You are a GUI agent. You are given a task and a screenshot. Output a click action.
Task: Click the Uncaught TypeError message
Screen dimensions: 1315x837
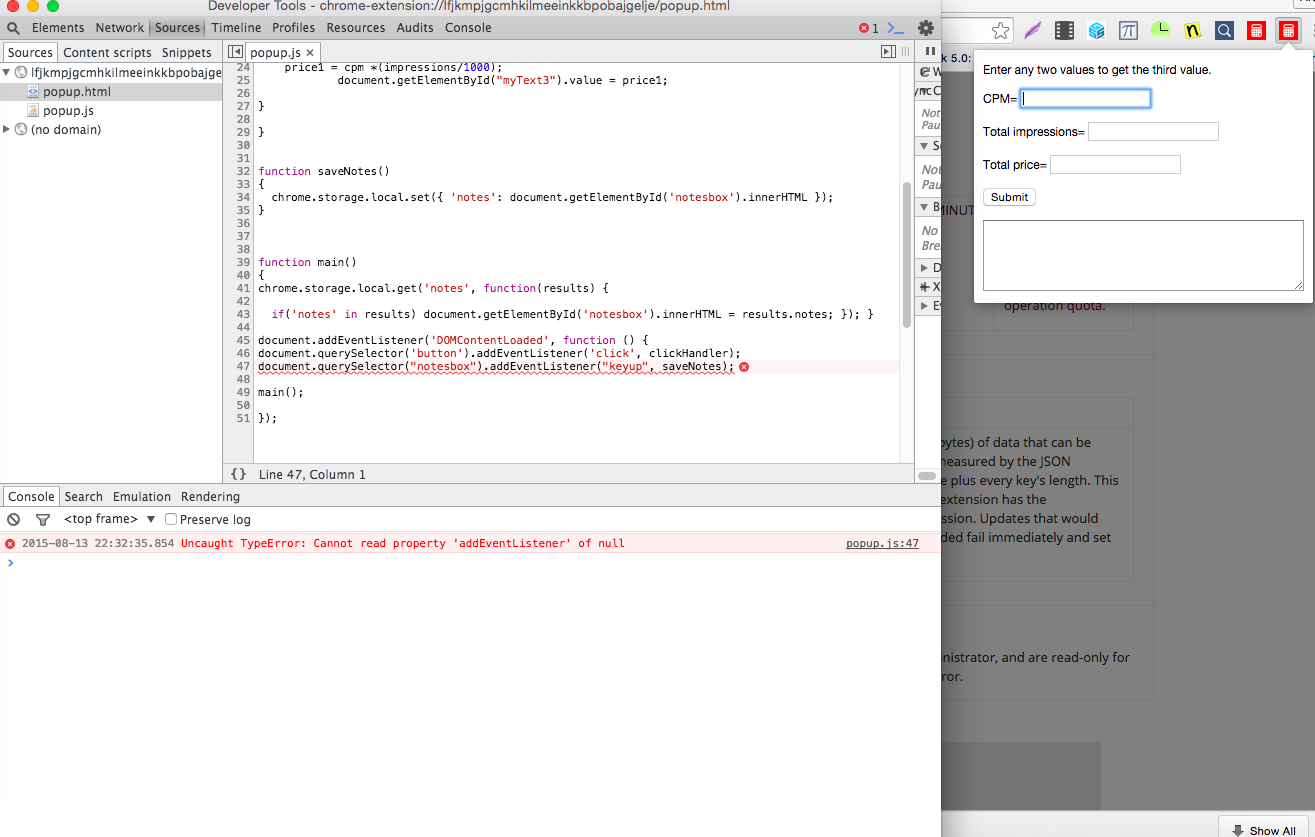pyautogui.click(x=403, y=544)
